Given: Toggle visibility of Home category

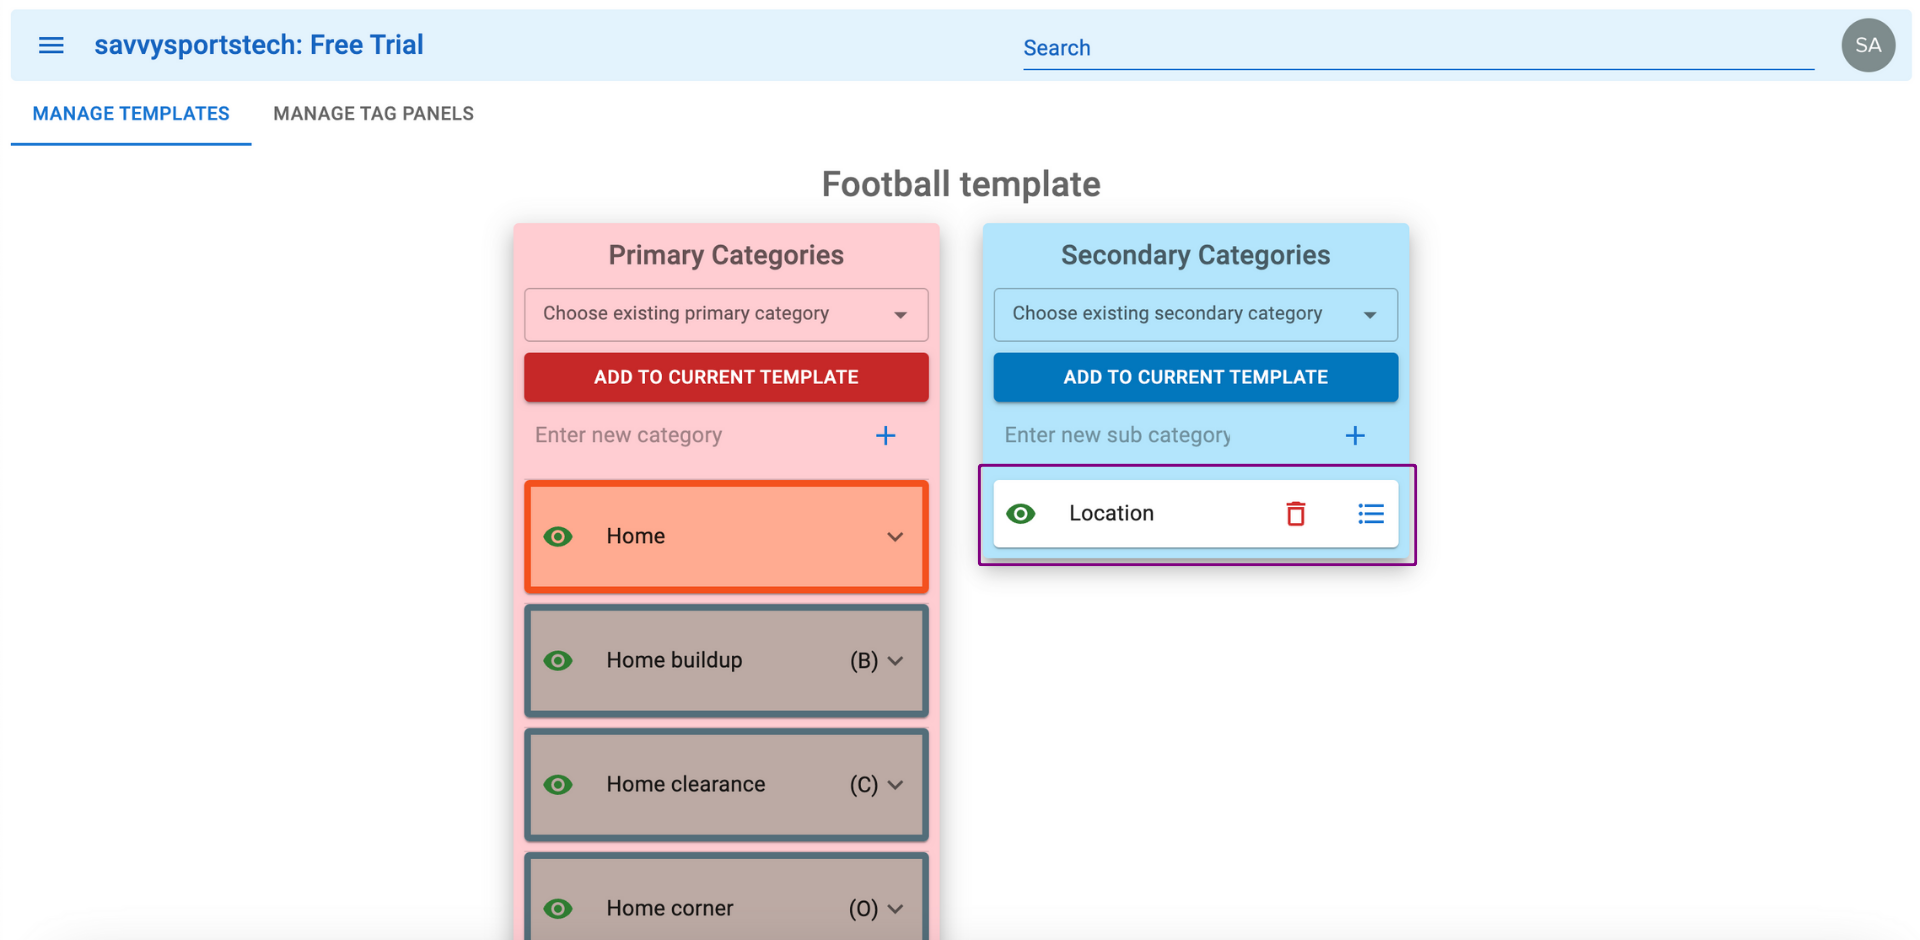Looking at the screenshot, I should pos(558,537).
